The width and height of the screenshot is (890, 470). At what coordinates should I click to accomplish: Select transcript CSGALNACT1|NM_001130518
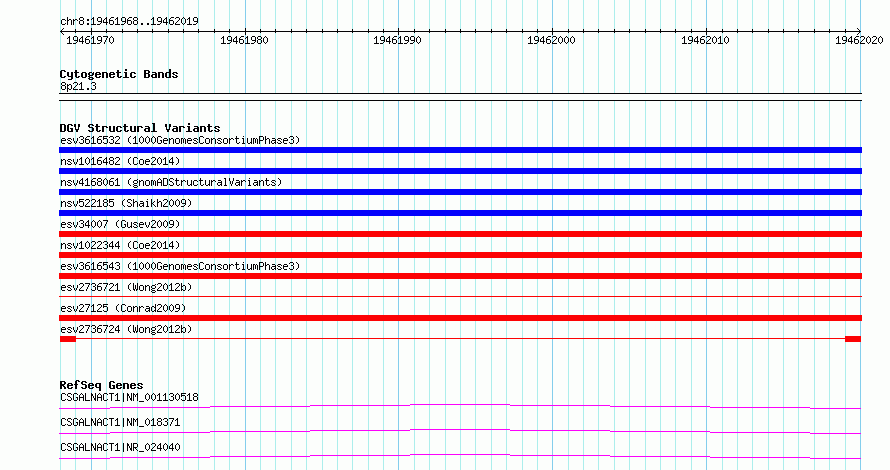[x=129, y=397]
